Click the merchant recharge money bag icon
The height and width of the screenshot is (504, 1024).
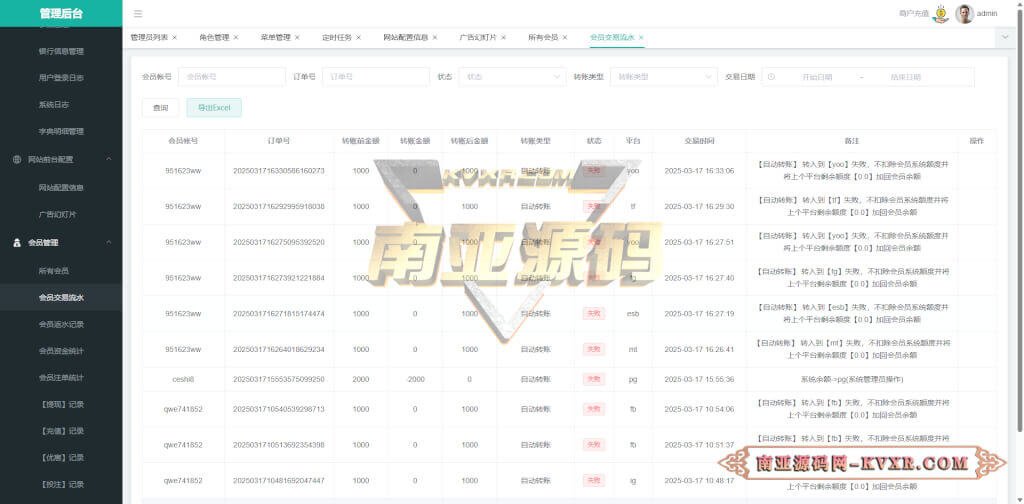coord(940,14)
